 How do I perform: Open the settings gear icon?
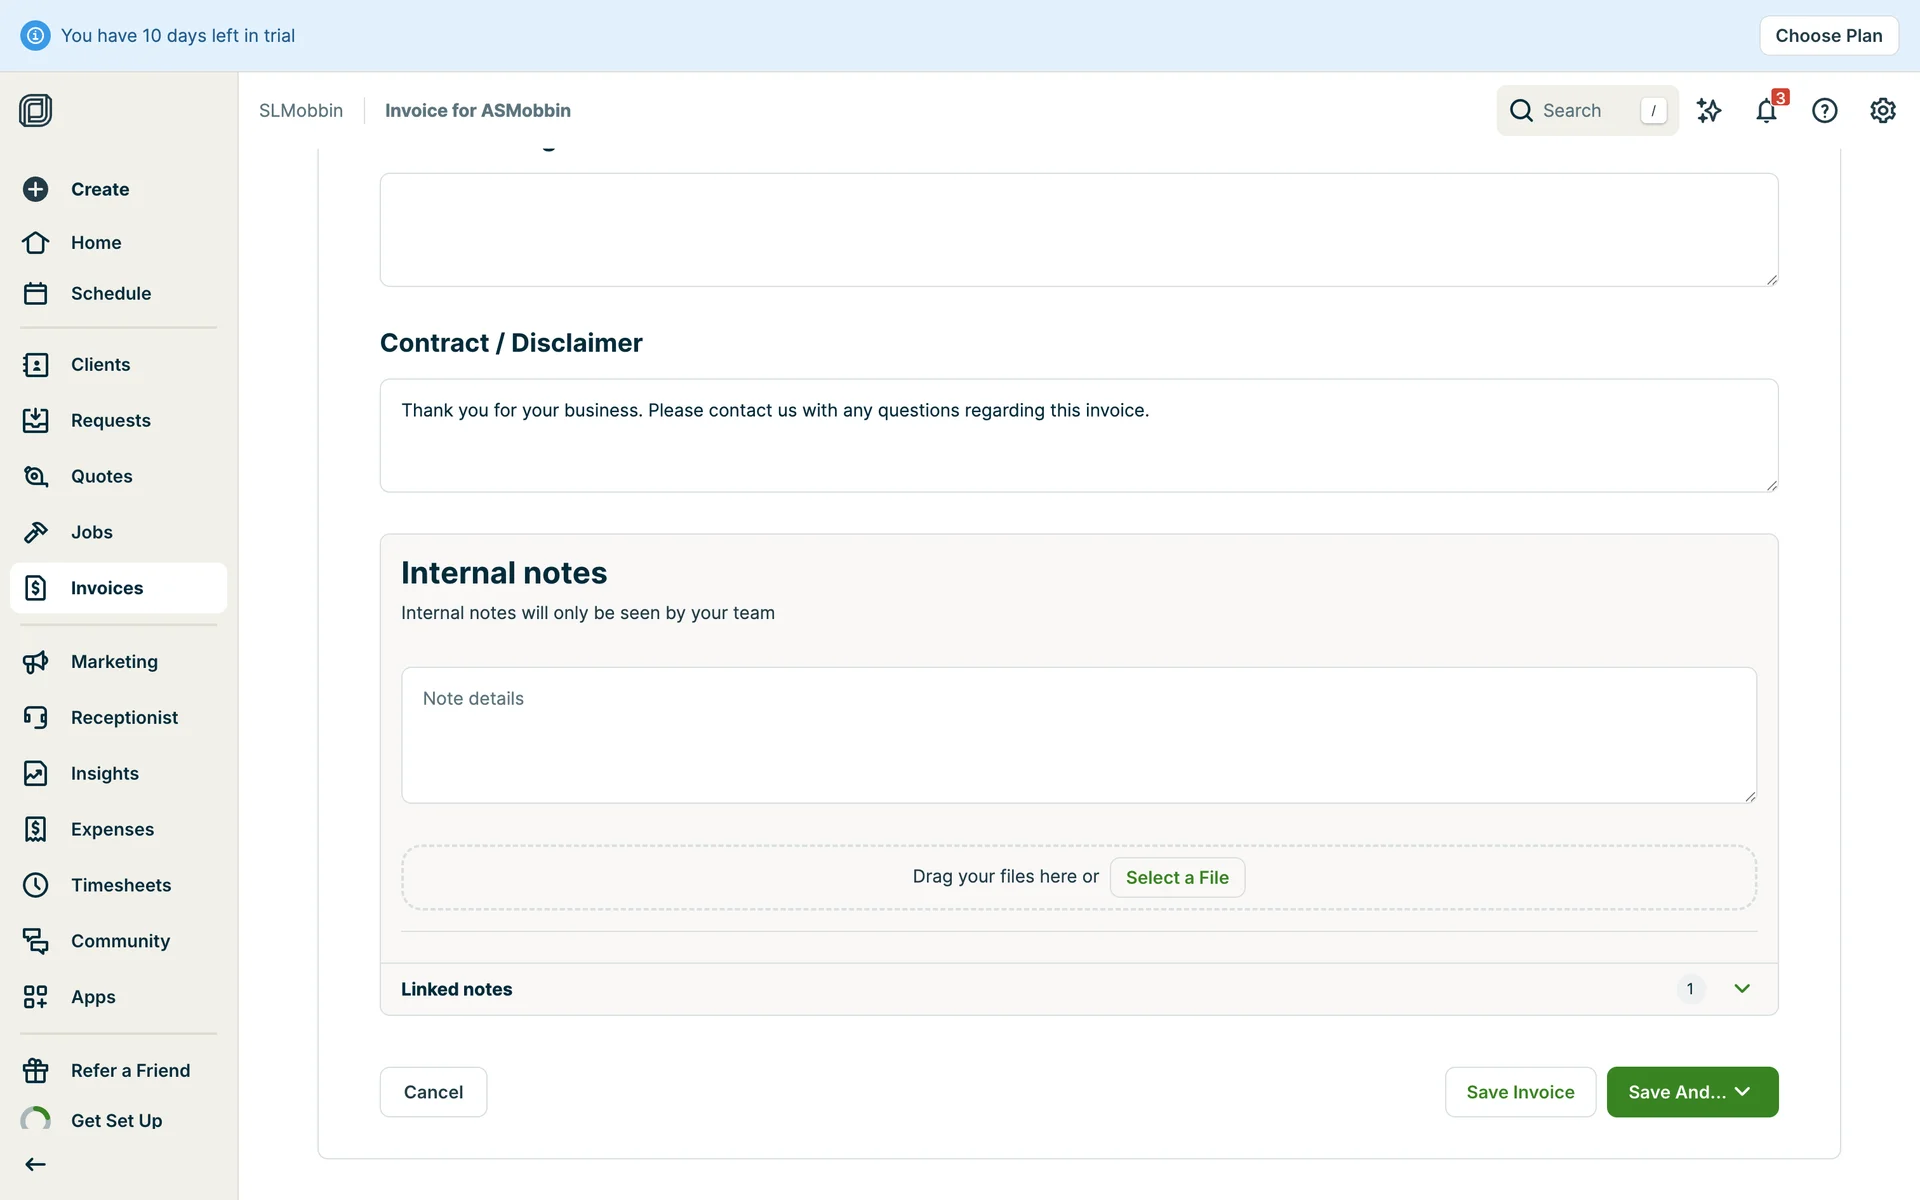(1882, 111)
